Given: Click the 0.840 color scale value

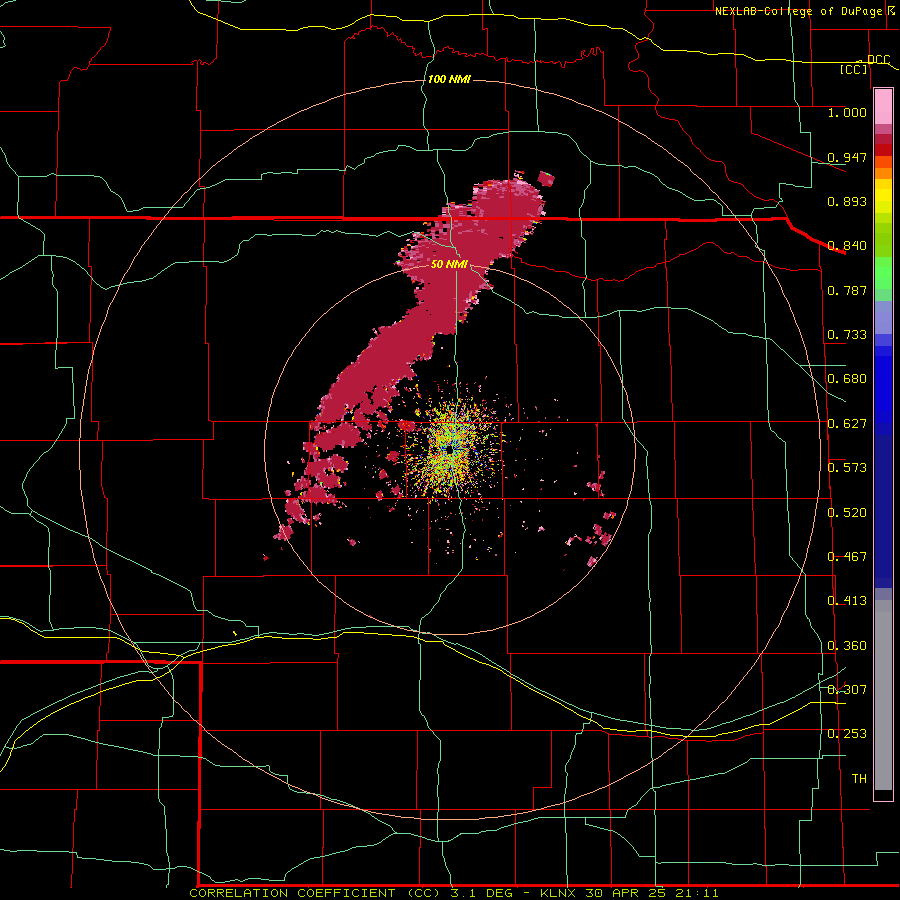Looking at the screenshot, I should pos(847,246).
